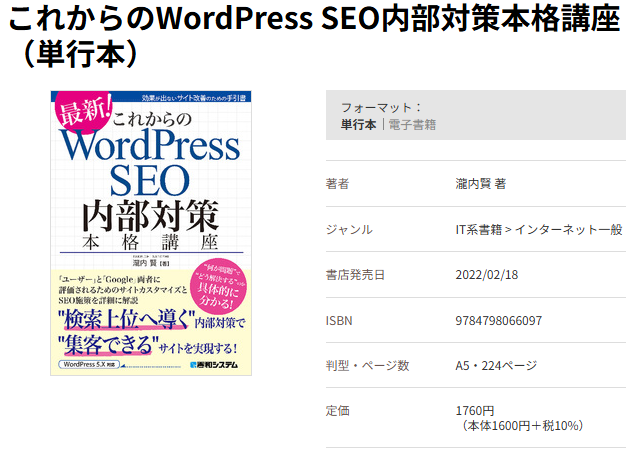Click the price 1760円

point(475,410)
